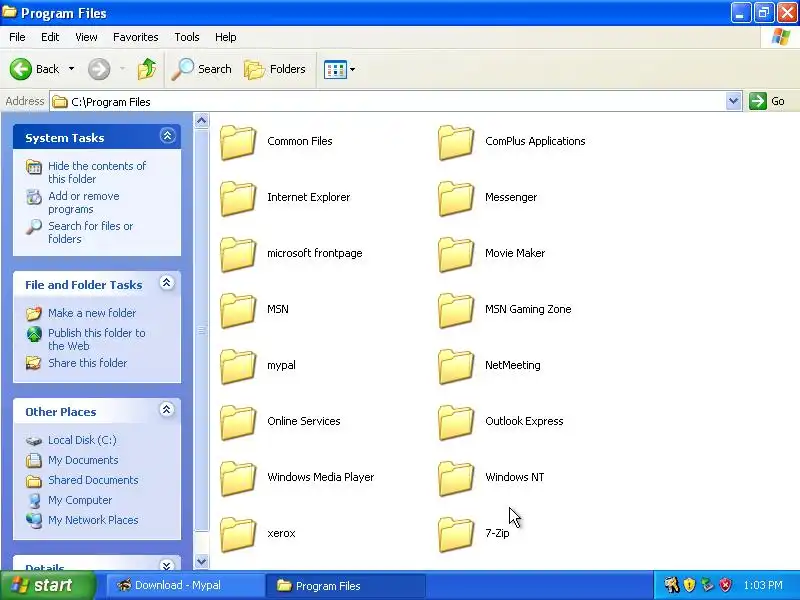Image resolution: width=800 pixels, height=600 pixels.
Task: Click the Program Files taskbar button
Action: coord(345,585)
